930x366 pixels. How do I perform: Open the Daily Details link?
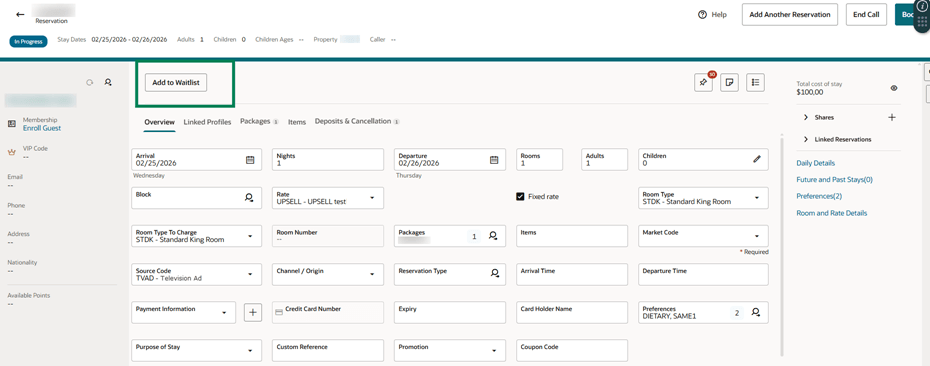tap(816, 163)
